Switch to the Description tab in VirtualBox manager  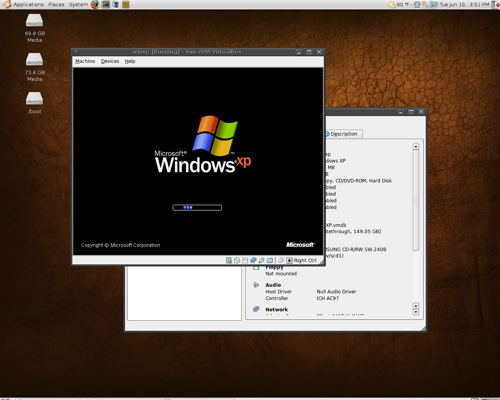click(x=343, y=134)
